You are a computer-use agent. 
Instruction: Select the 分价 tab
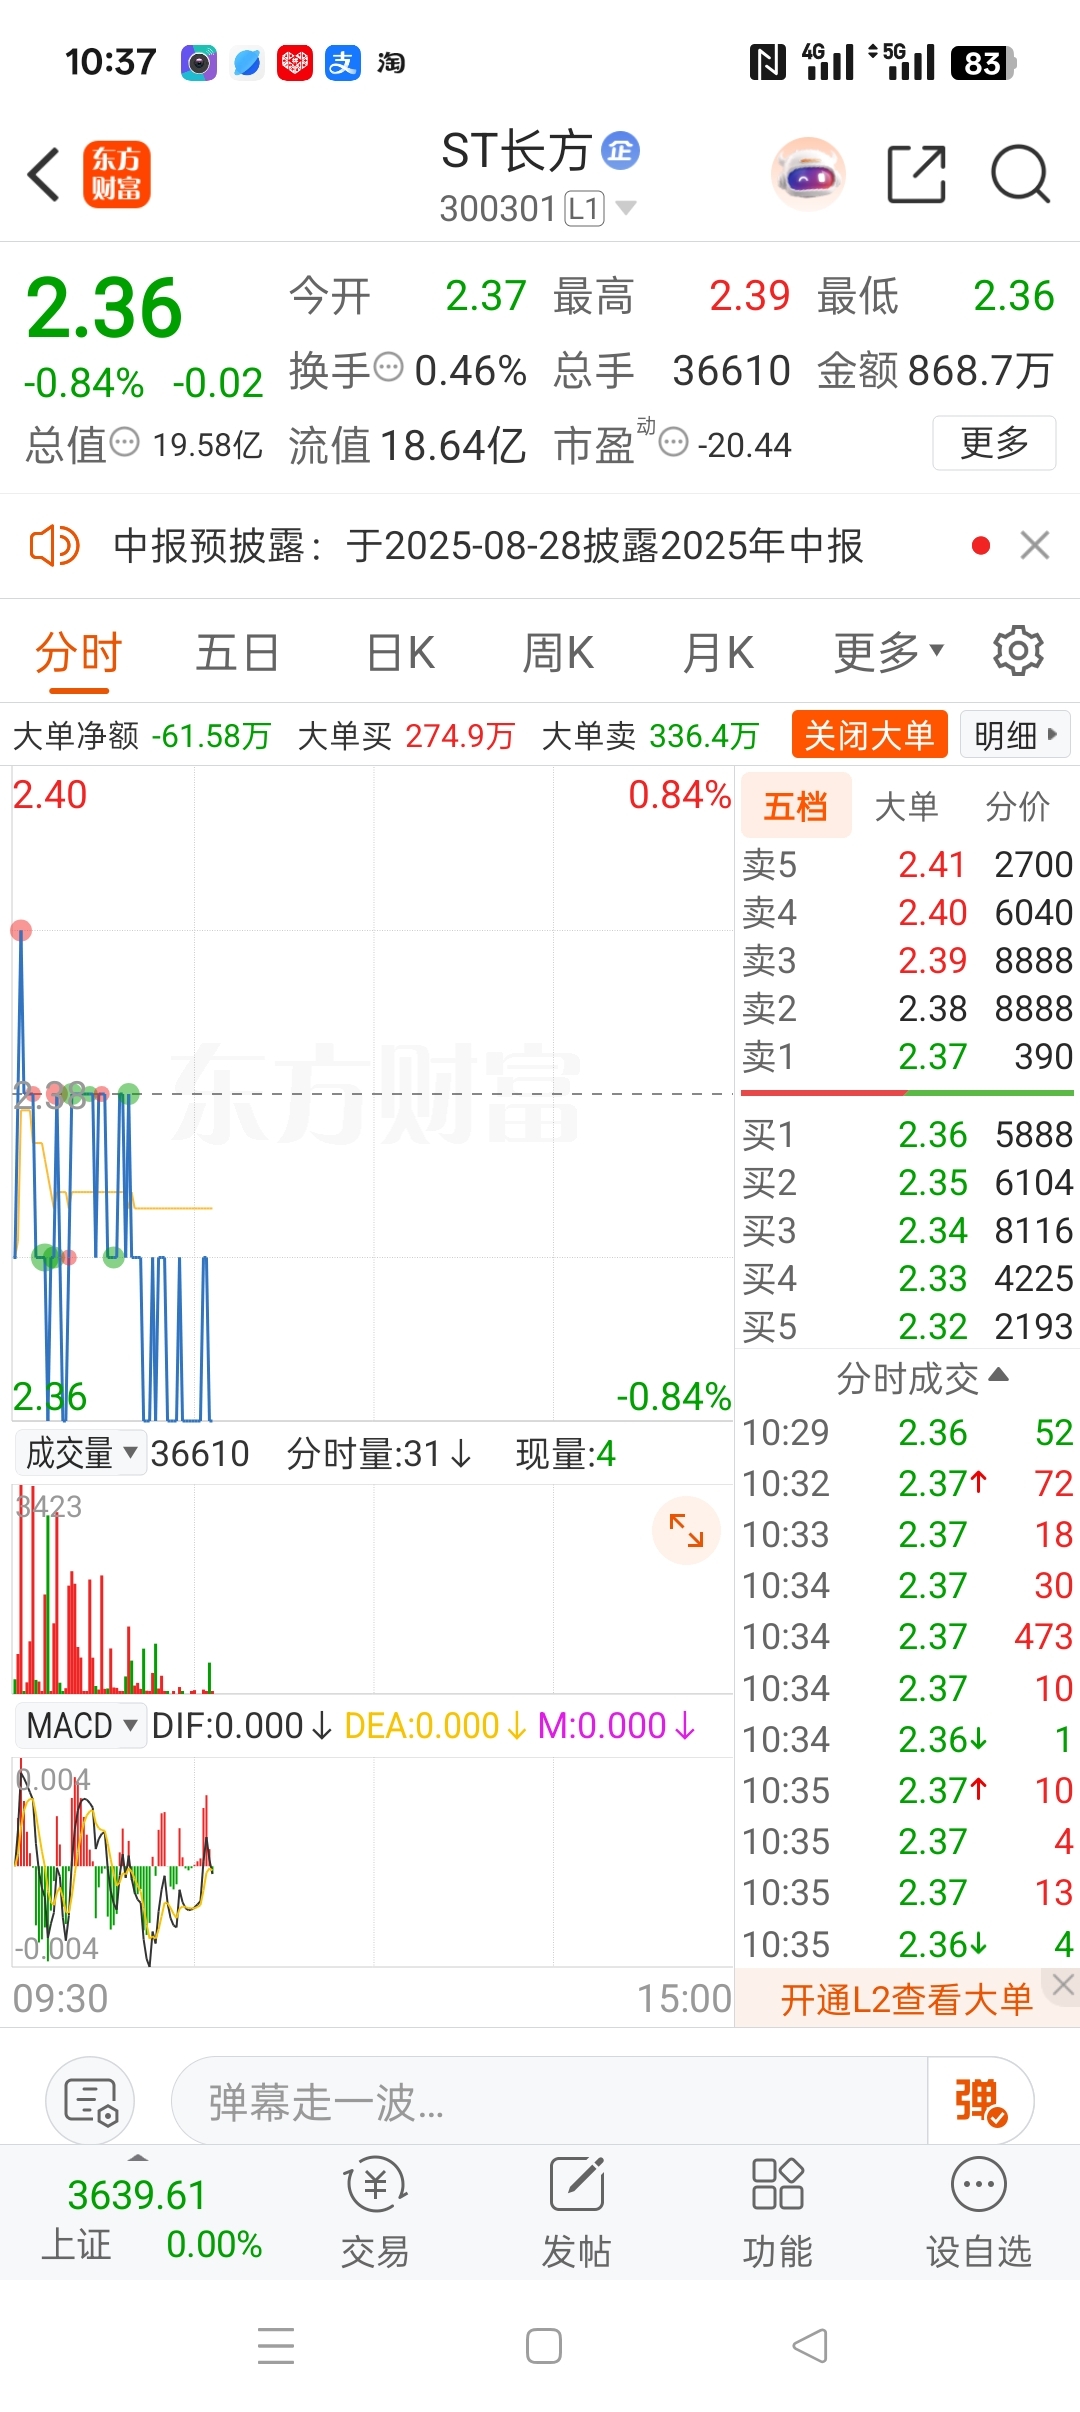click(1017, 806)
